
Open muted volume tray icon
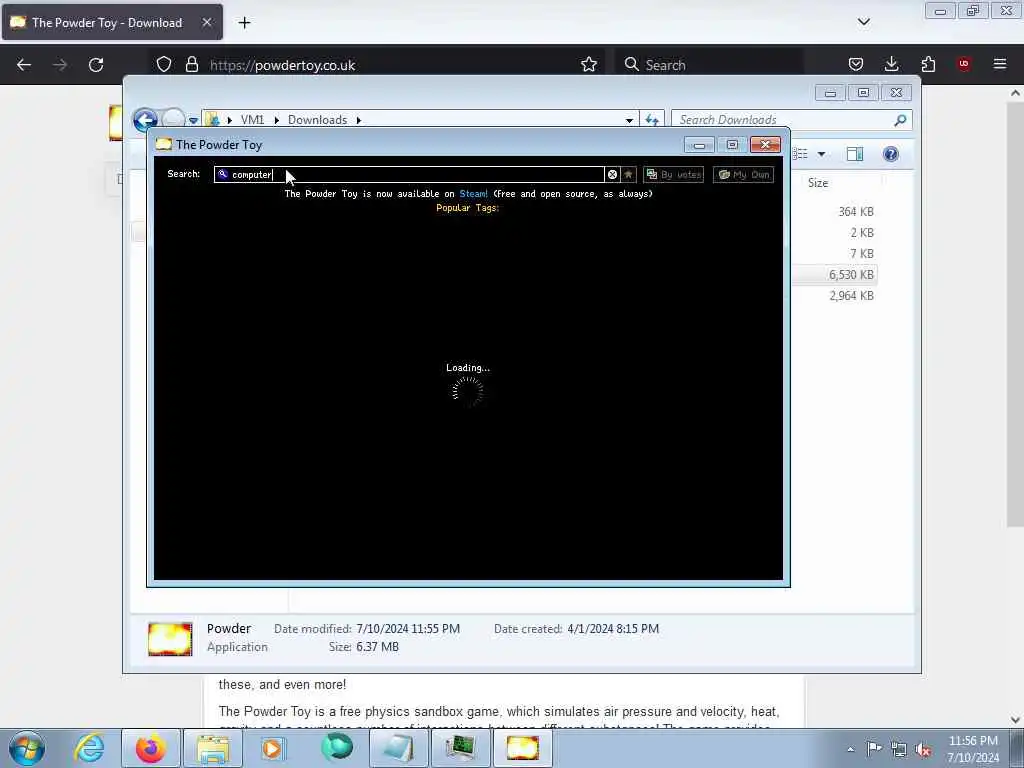[923, 748]
